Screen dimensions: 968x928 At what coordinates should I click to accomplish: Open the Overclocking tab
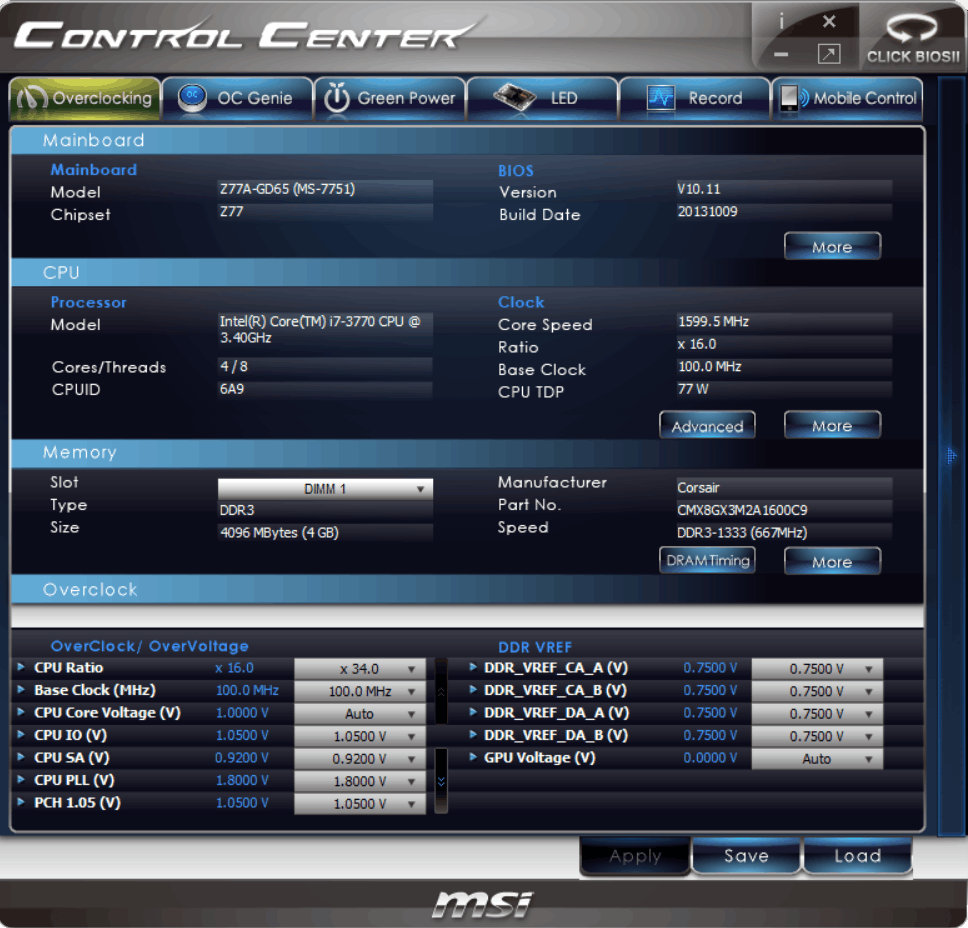point(85,98)
